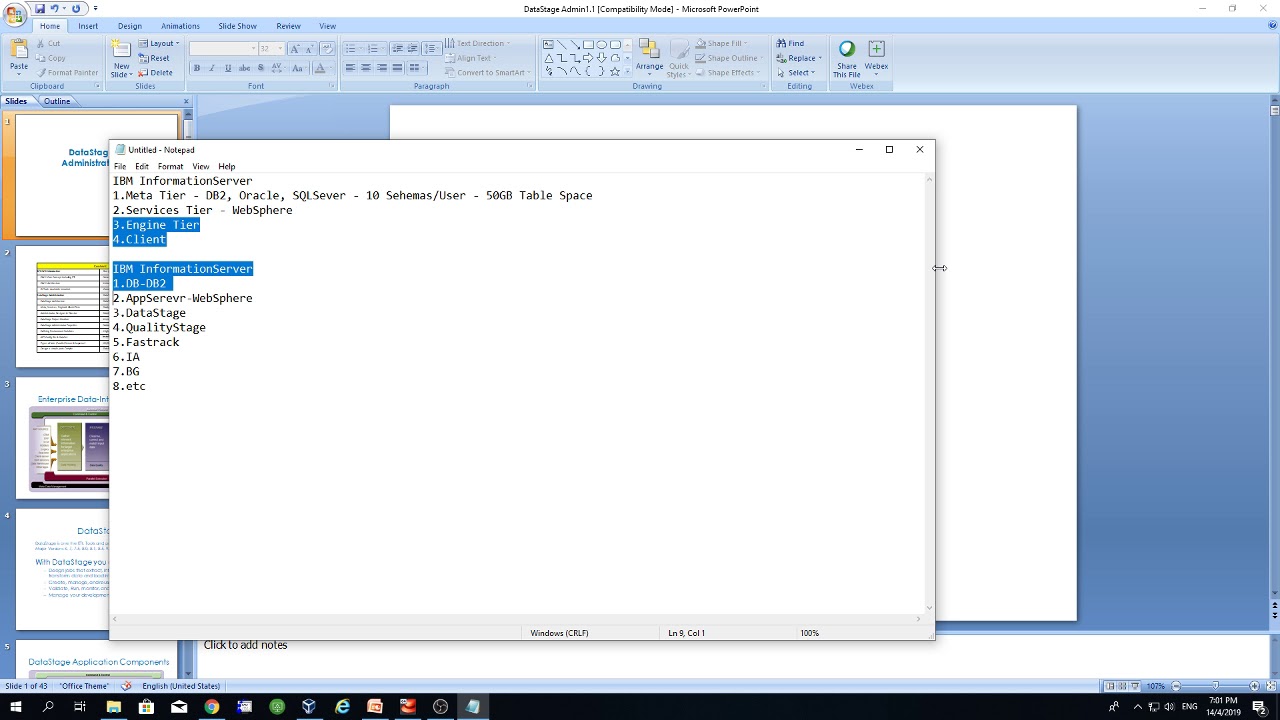Viewport: 1280px width, 720px height.
Task: Reset the slide layout
Action: coord(155,58)
